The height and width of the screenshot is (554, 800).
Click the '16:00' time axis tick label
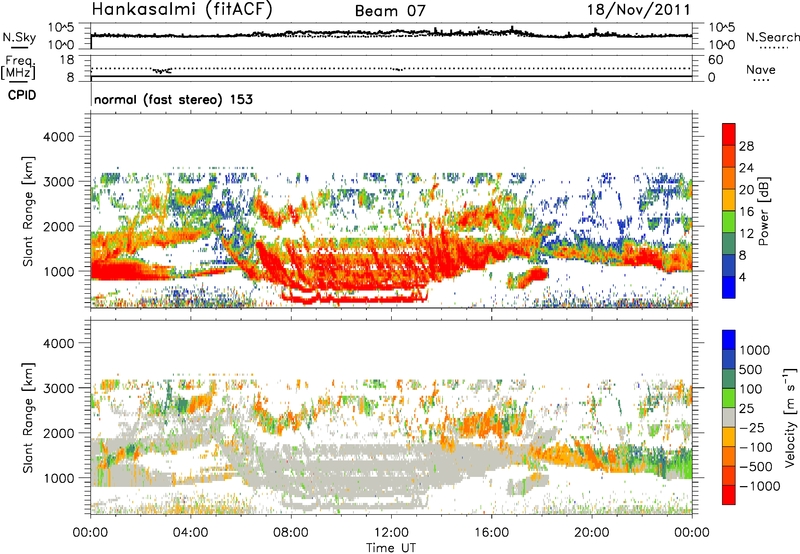click(491, 533)
